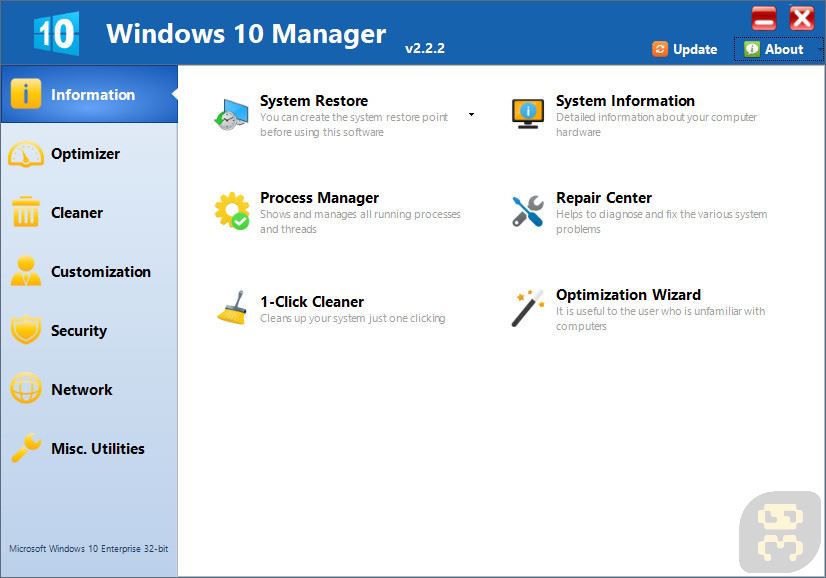
Task: Click description 'Detailed information about your computer hardware'
Action: [x=656, y=124]
